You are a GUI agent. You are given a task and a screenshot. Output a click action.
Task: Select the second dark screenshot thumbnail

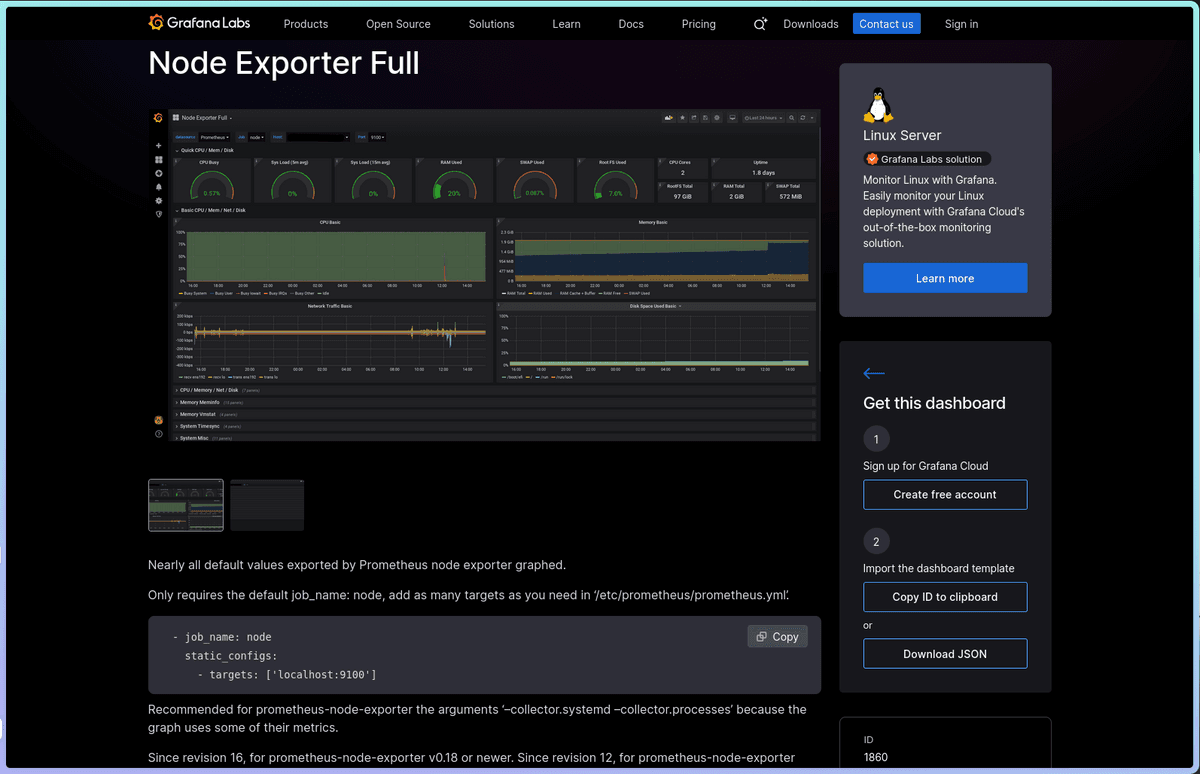267,505
